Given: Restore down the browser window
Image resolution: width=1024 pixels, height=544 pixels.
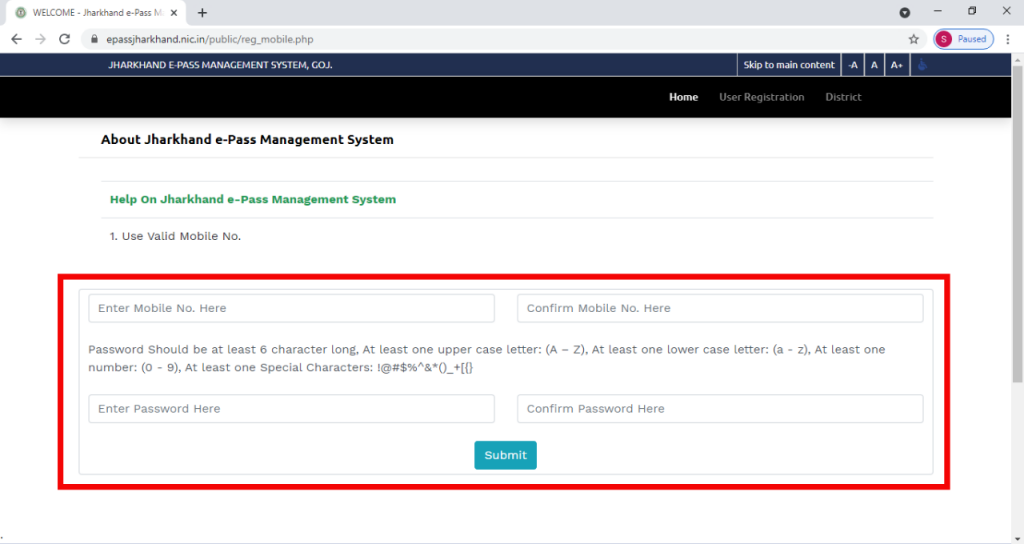Looking at the screenshot, I should 972,11.
